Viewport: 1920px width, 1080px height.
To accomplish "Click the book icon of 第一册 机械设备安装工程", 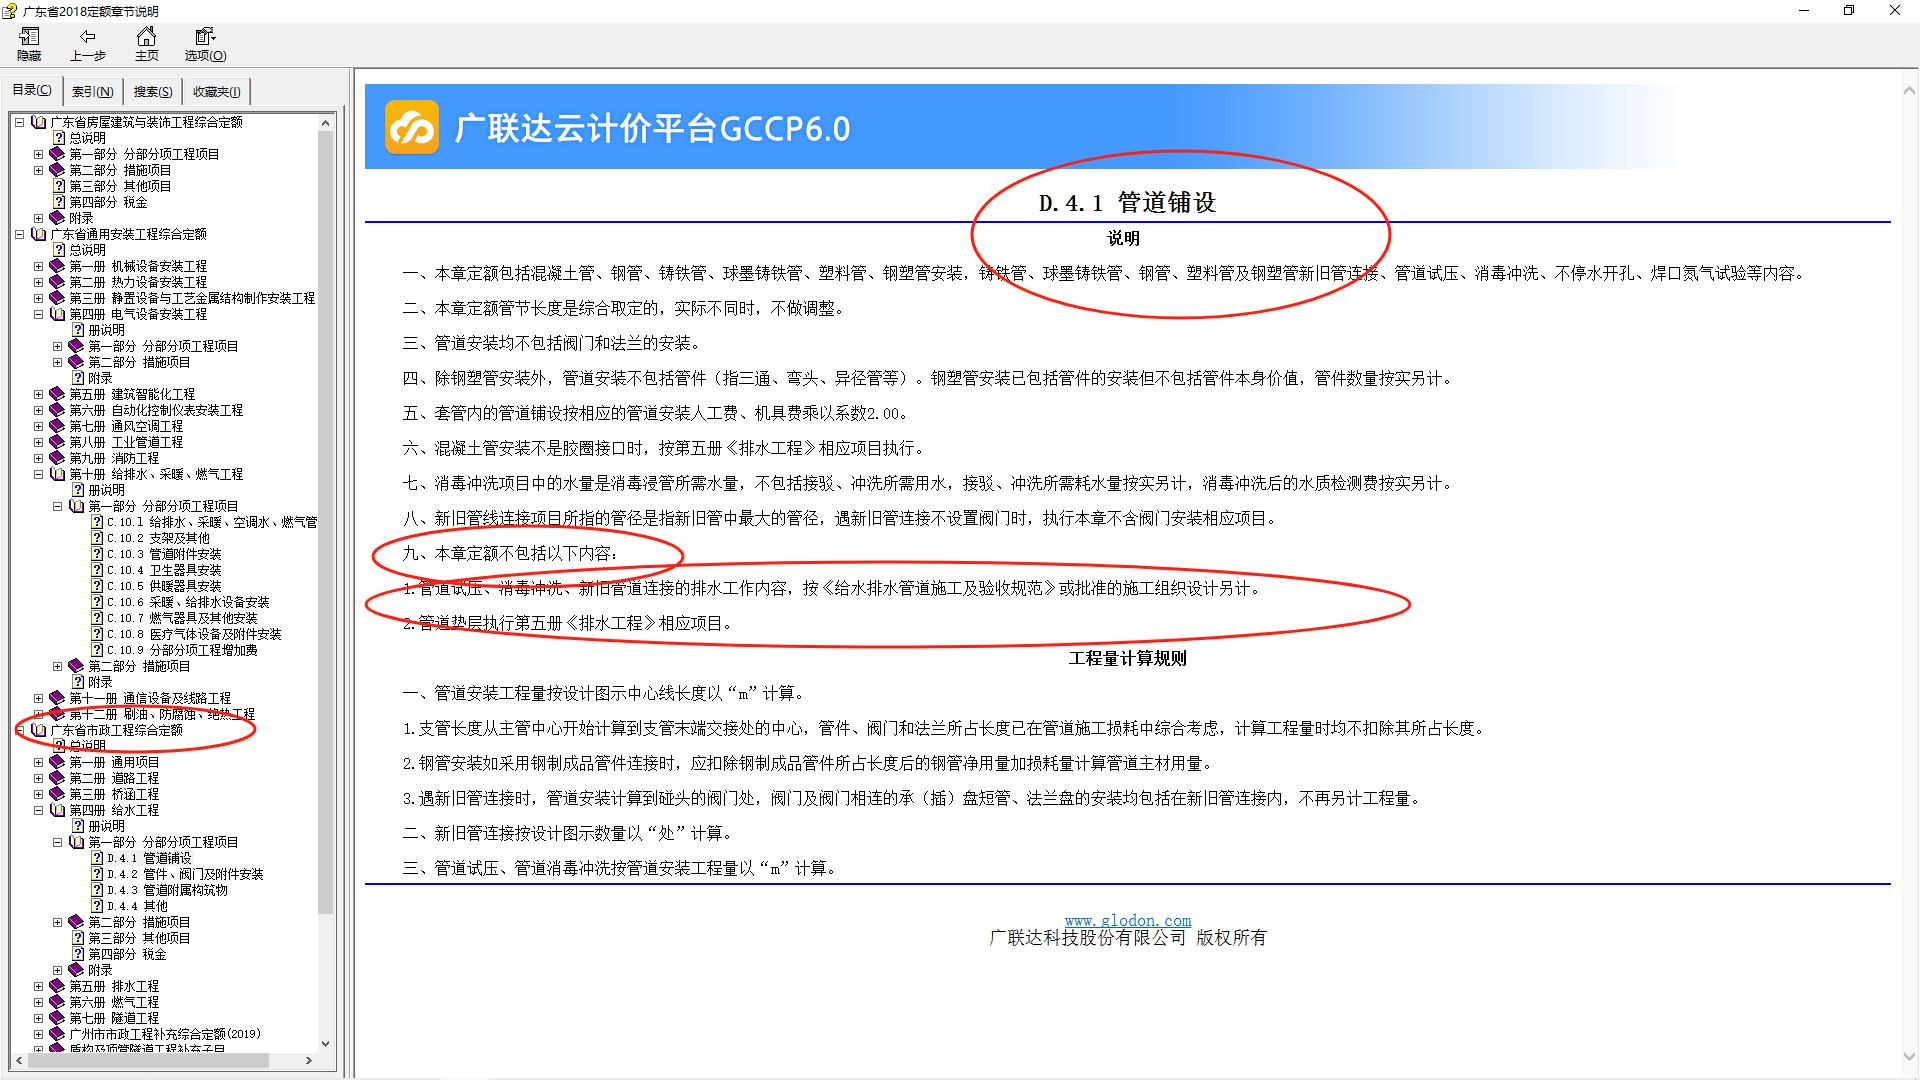I will point(58,266).
